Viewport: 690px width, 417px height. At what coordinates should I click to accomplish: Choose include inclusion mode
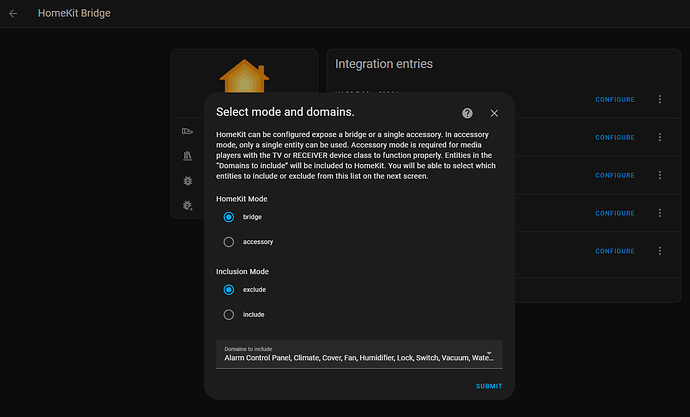[228, 315]
